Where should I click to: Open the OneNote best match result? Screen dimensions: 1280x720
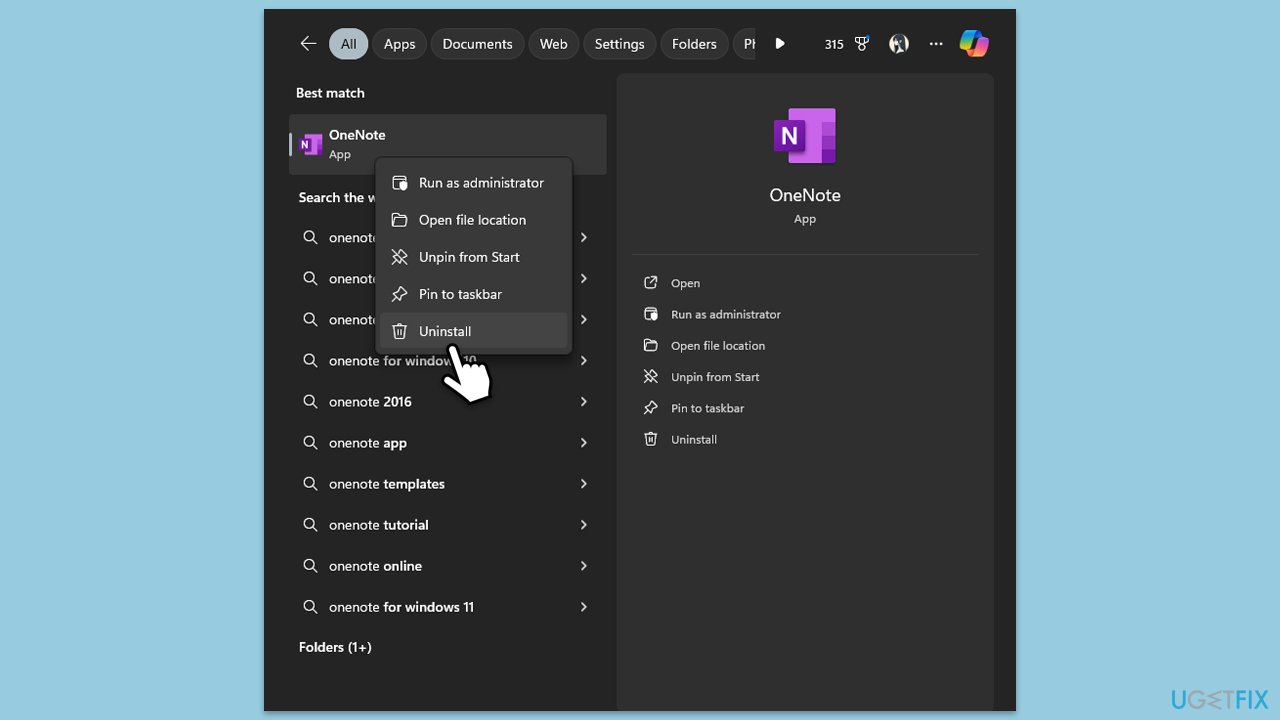[448, 144]
